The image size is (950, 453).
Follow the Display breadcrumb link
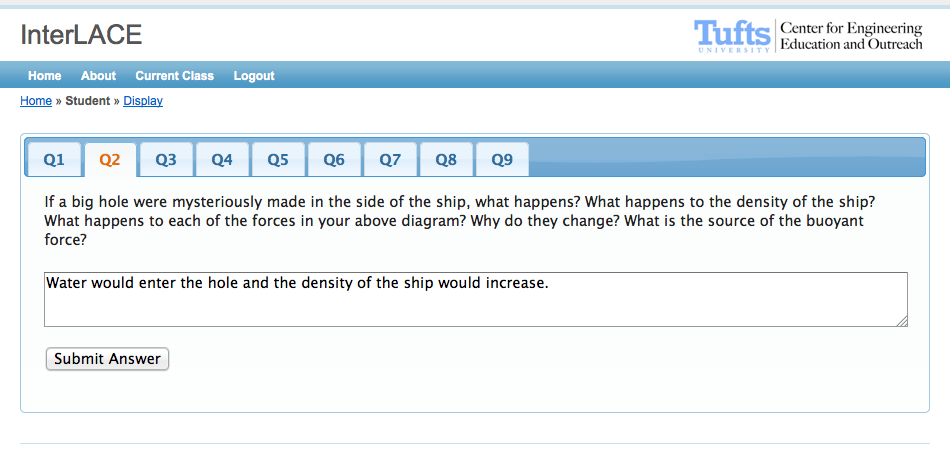click(143, 101)
